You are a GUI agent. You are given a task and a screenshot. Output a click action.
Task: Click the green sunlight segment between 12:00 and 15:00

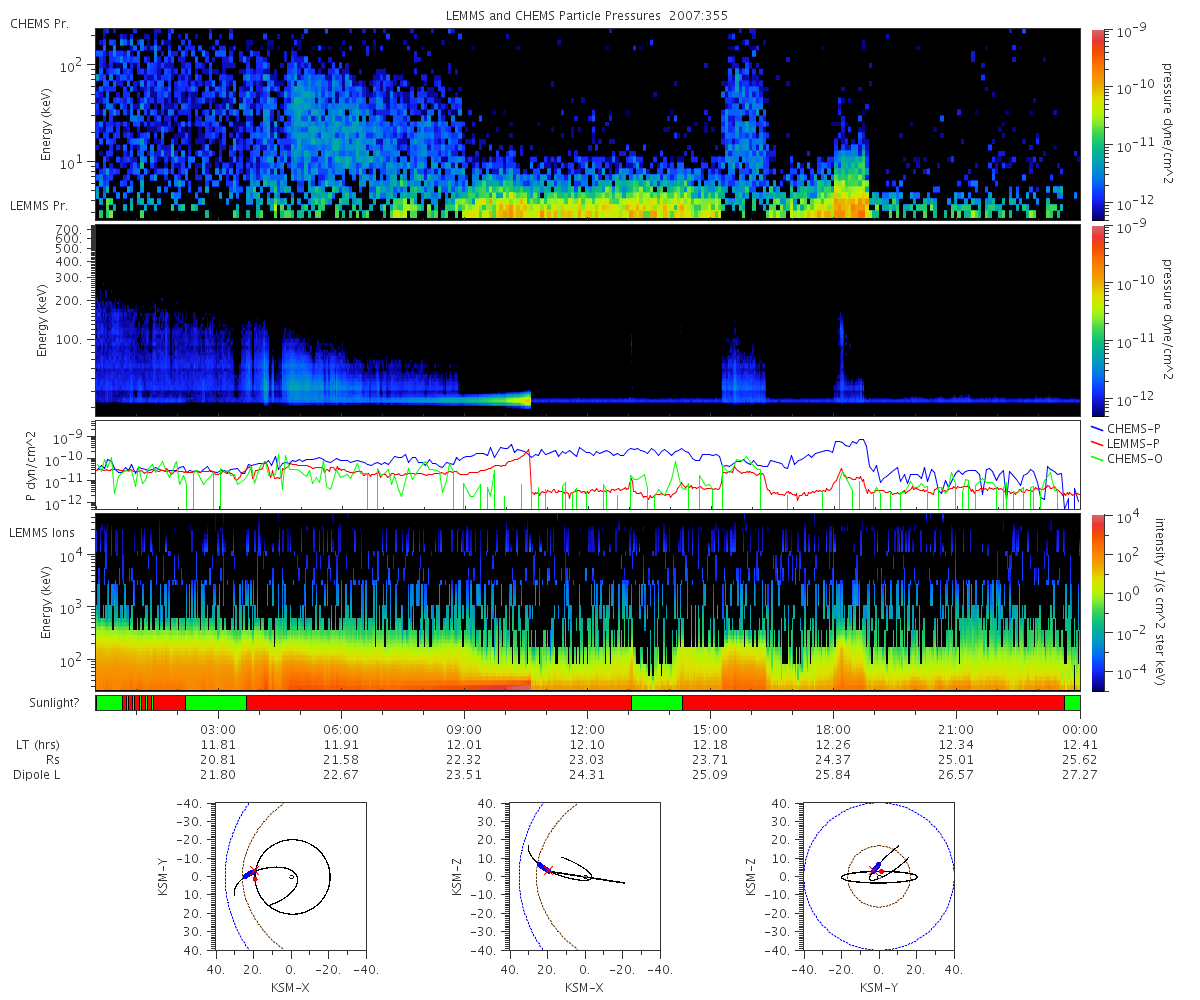657,703
